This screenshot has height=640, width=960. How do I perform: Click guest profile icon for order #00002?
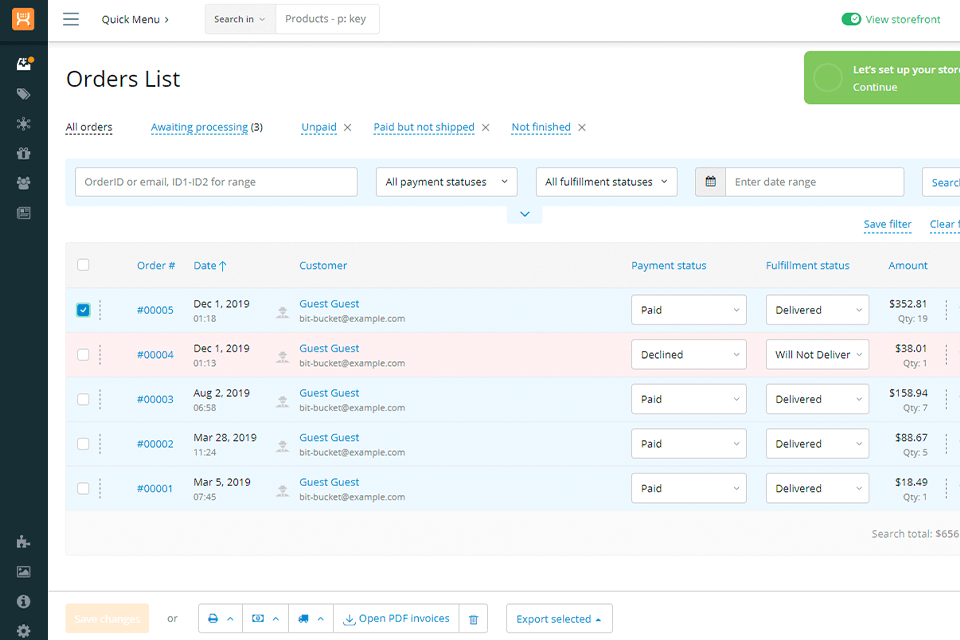[x=282, y=446]
